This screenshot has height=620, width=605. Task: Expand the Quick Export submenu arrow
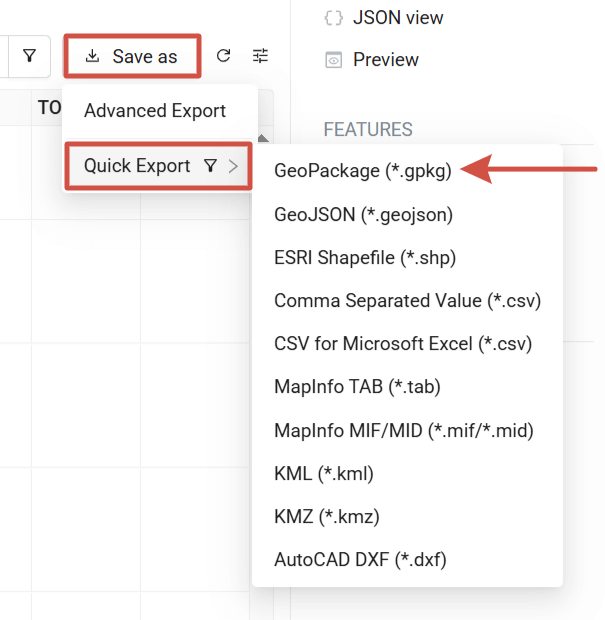point(233,166)
